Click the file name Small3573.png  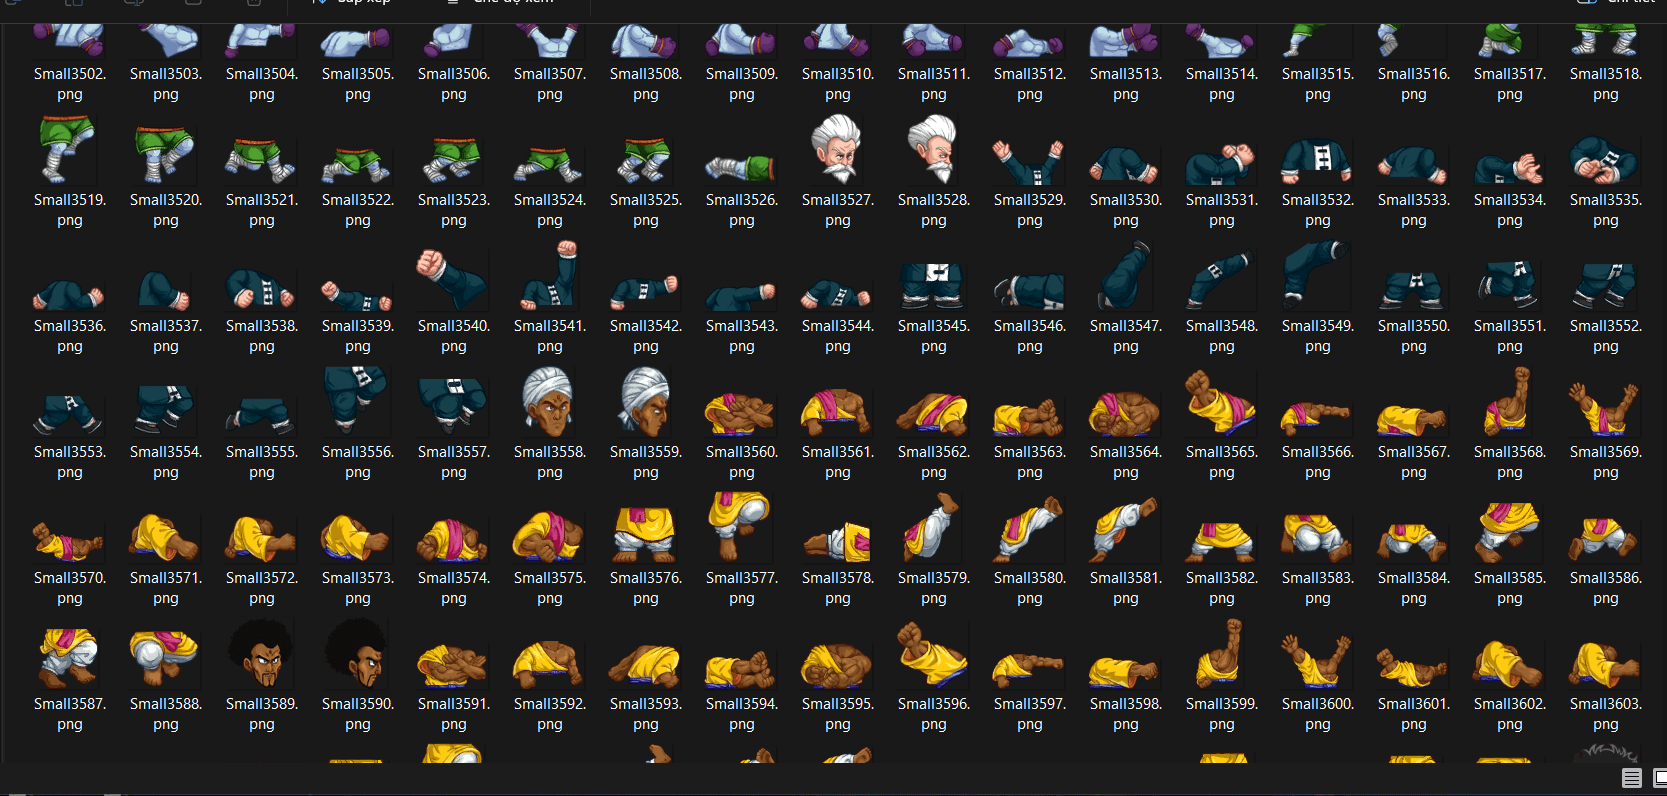[x=357, y=588]
